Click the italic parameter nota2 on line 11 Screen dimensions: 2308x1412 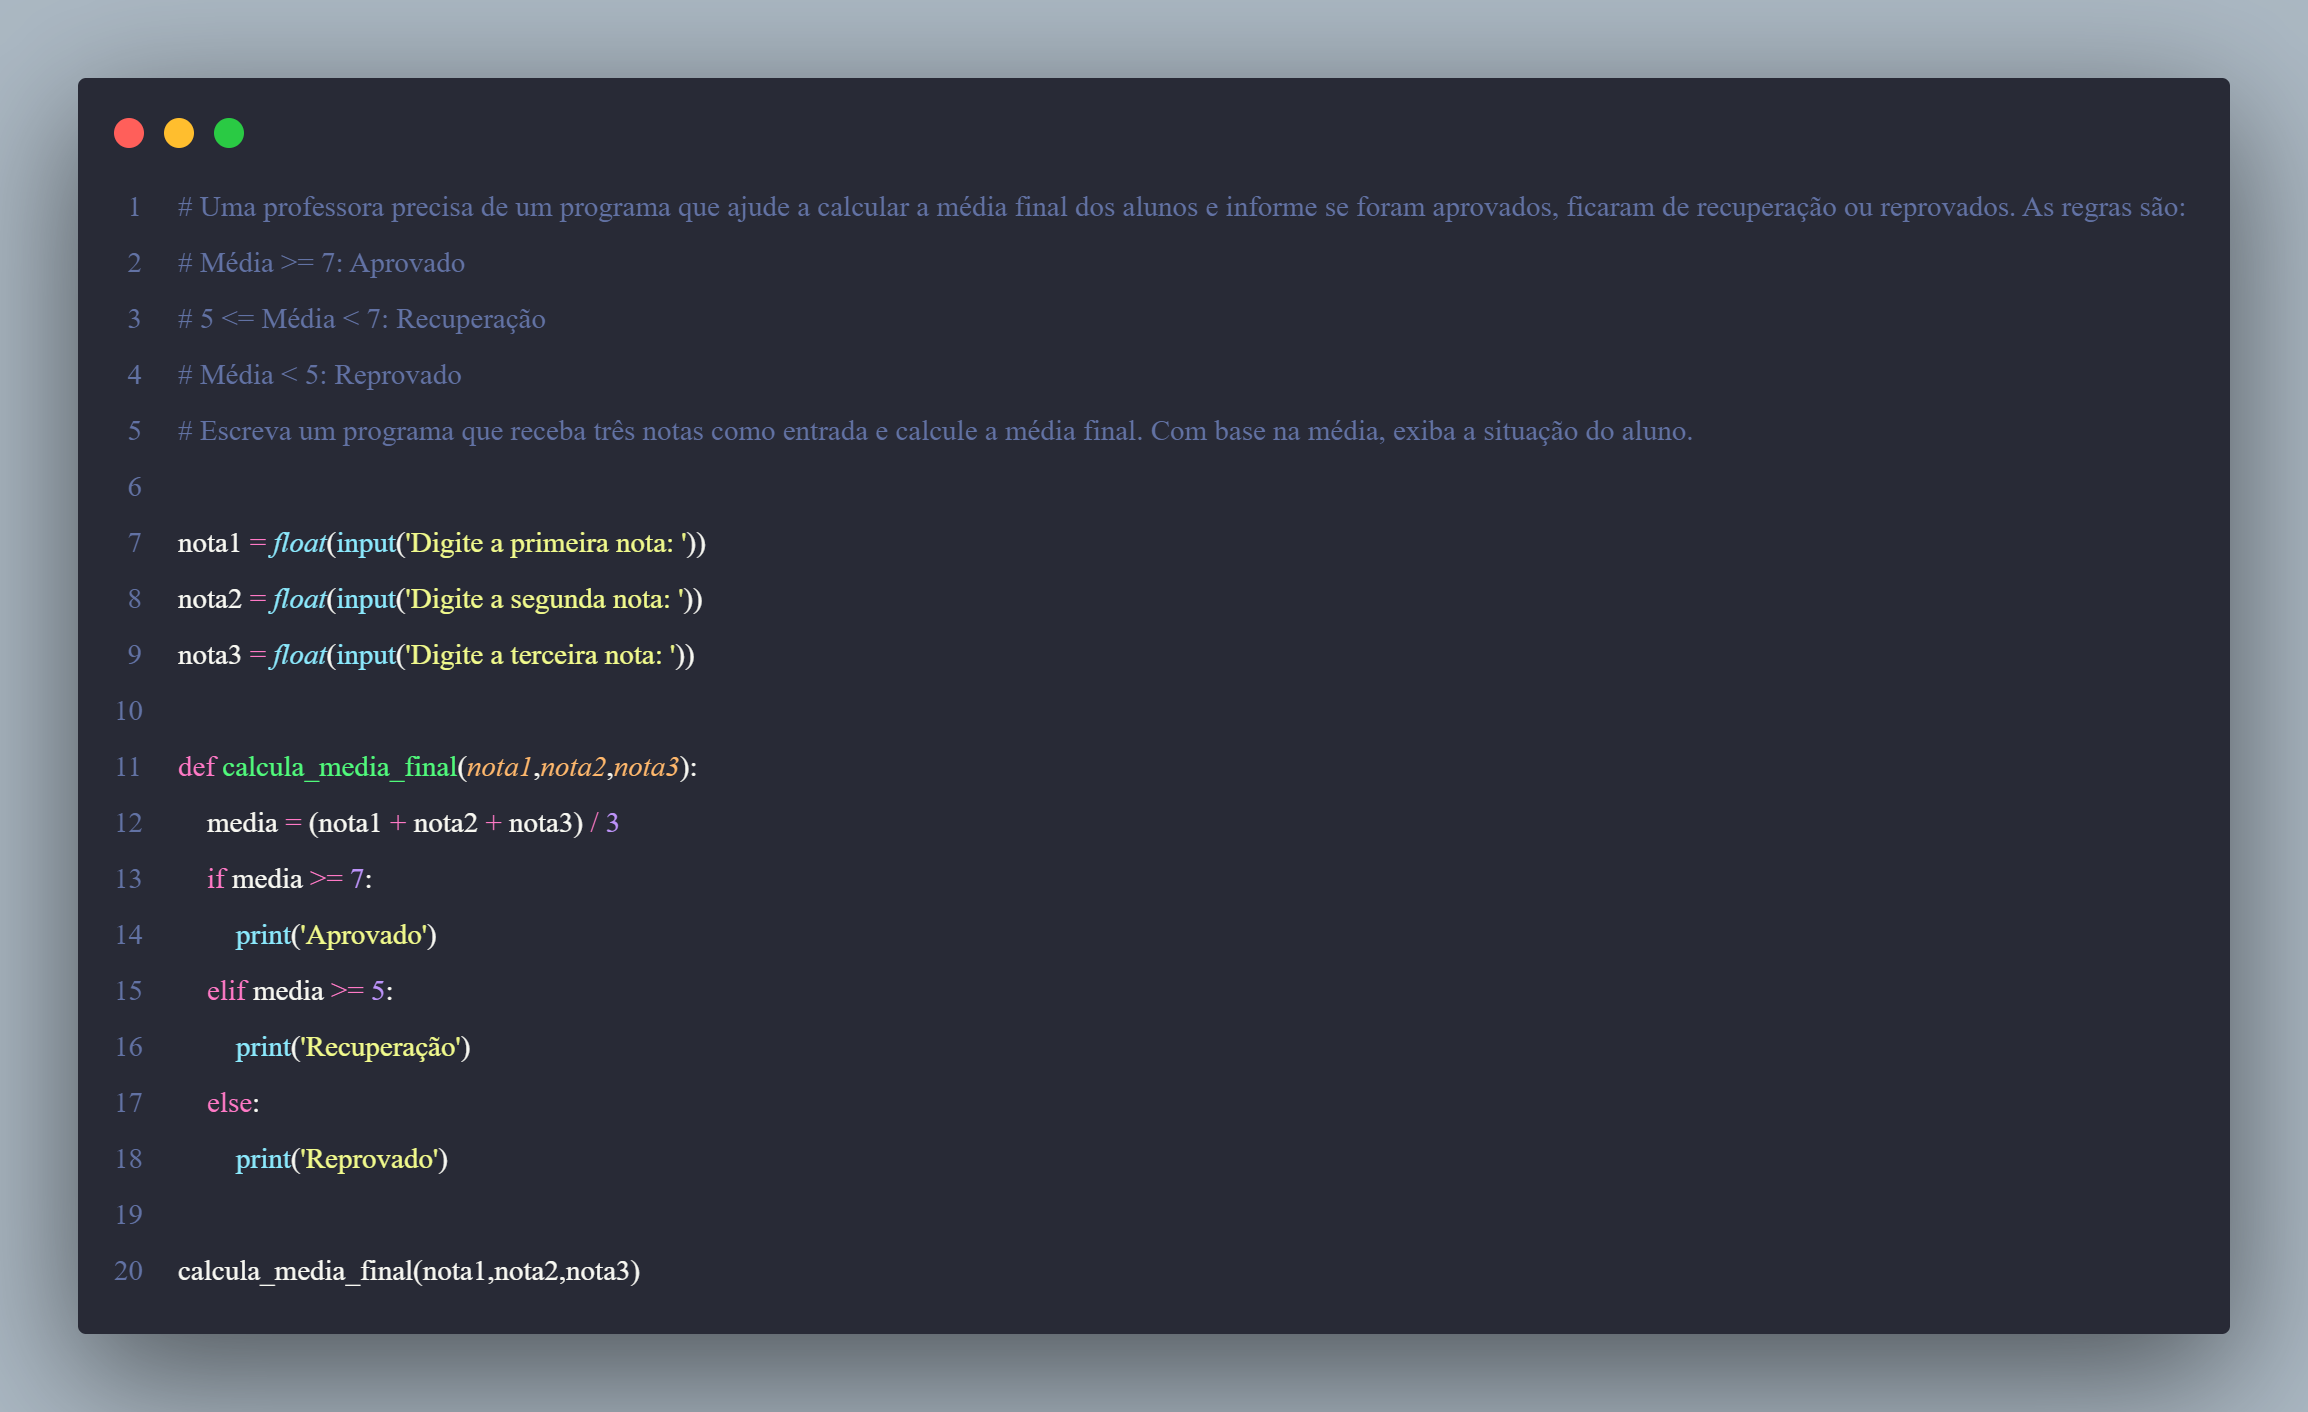pos(573,767)
